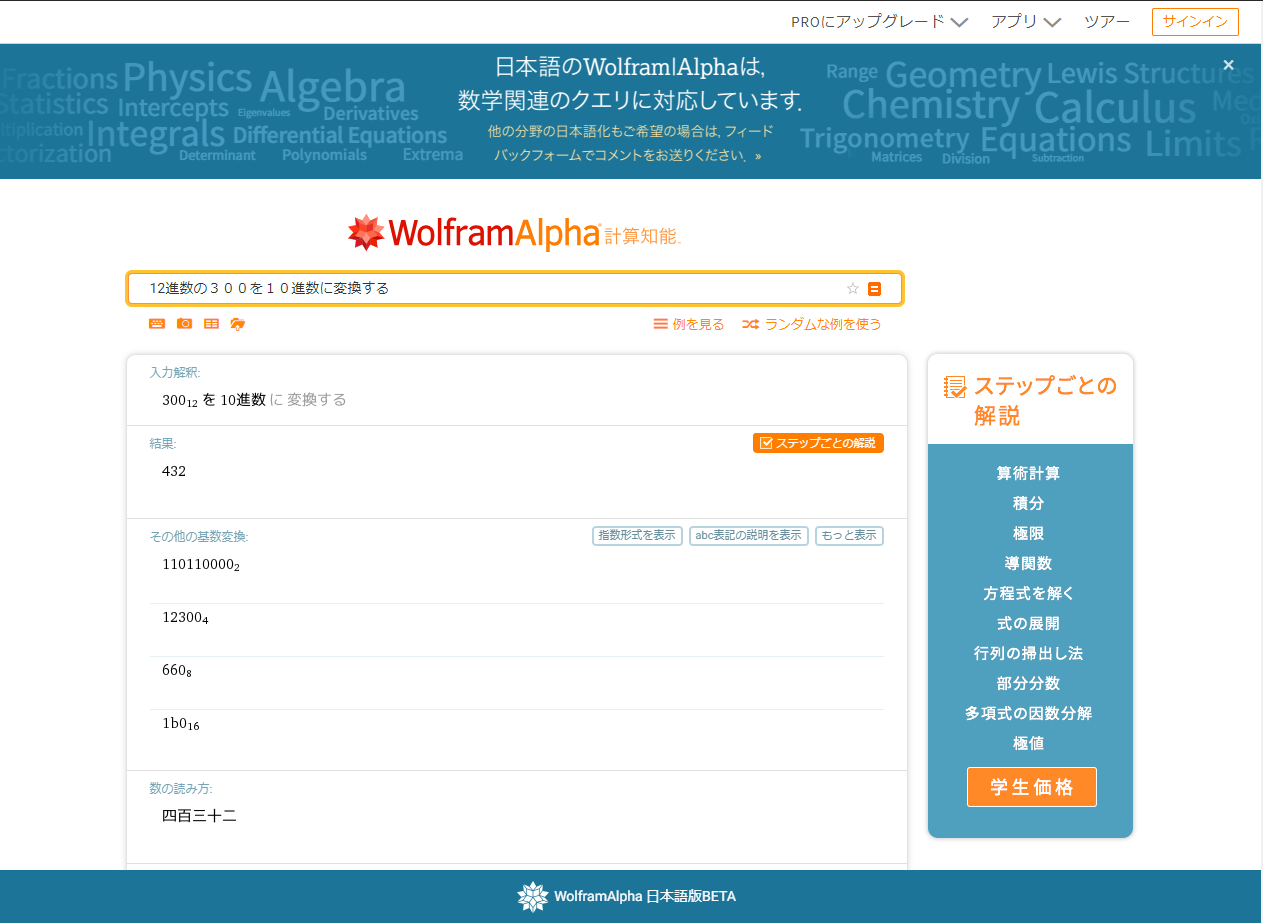Click the 'ステップごとの解説' button in results
The image size is (1263, 923).
coord(818,443)
